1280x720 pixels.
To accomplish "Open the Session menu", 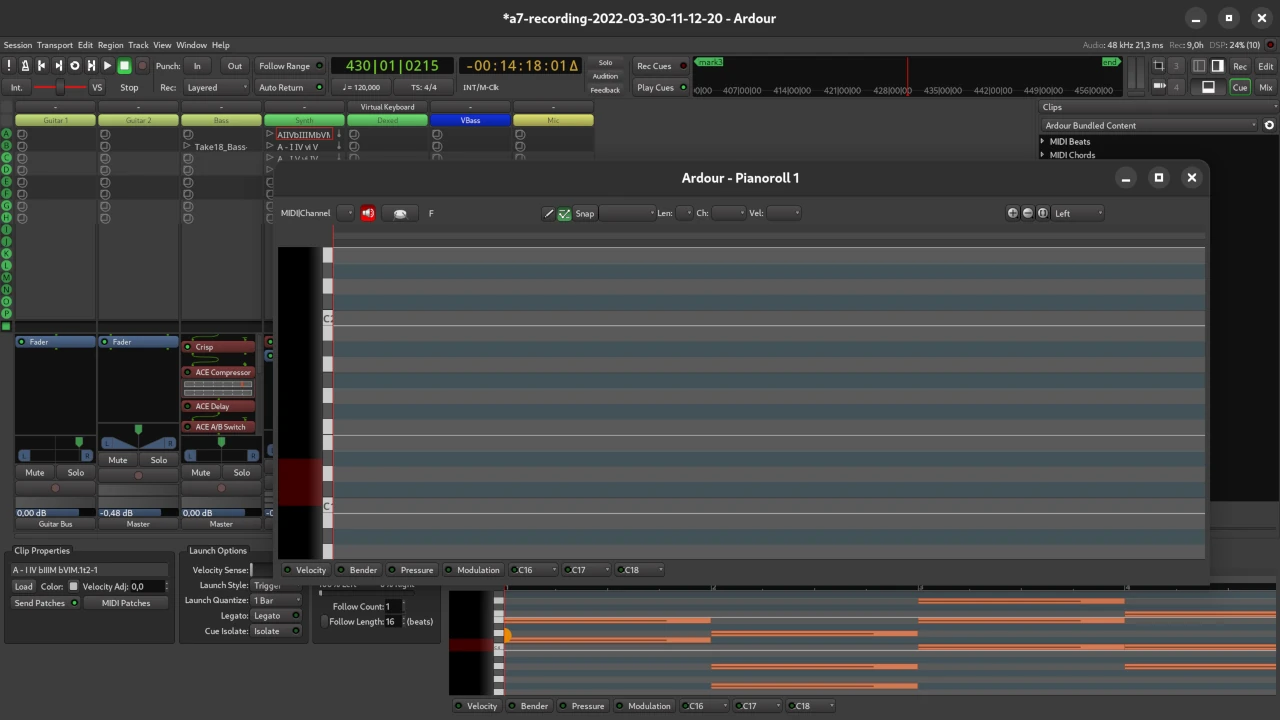I will (18, 45).
